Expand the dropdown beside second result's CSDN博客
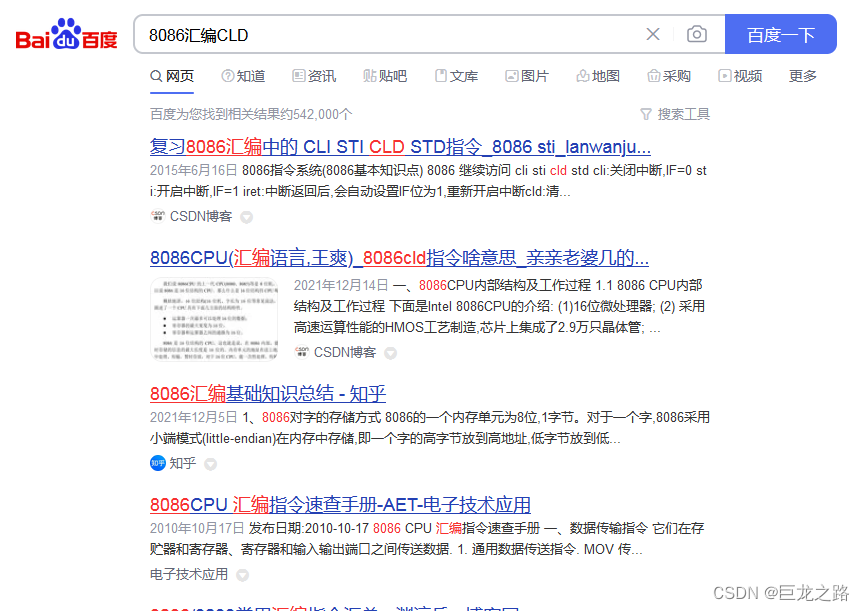 coord(391,353)
